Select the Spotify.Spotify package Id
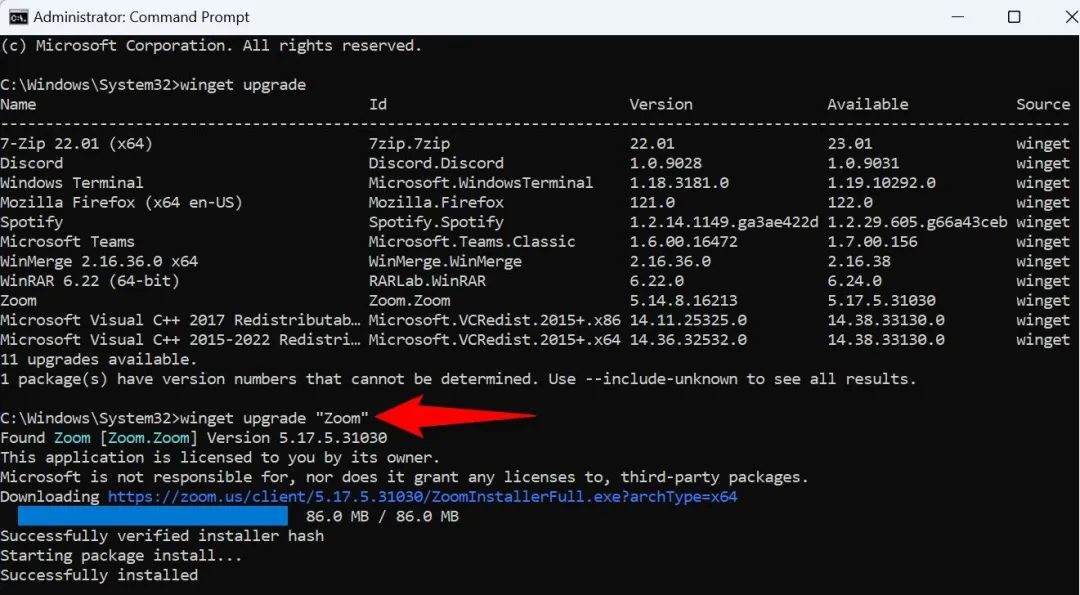Screen dimensions: 1080x595 tap(436, 222)
